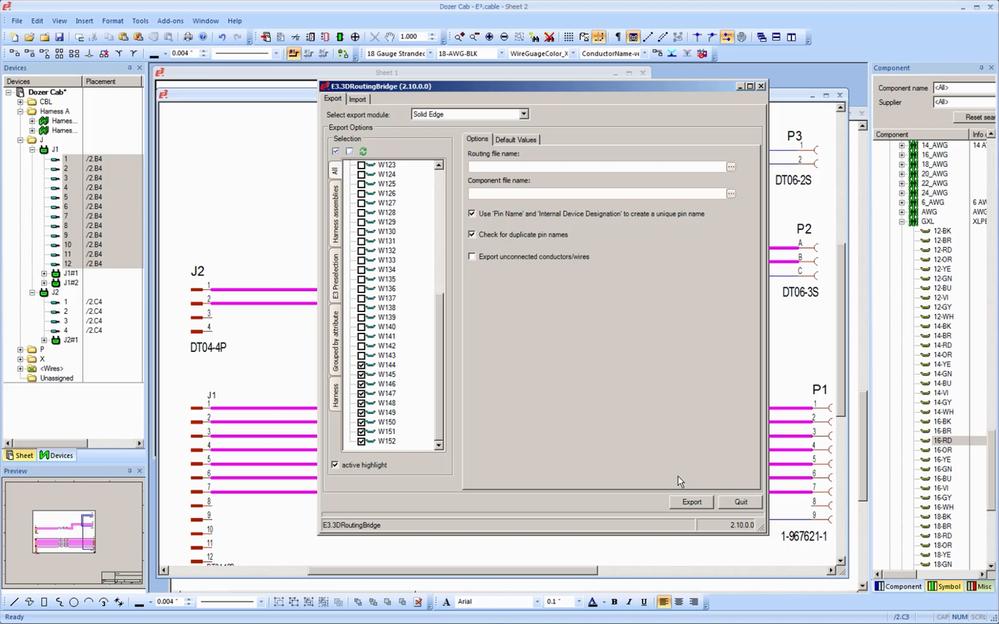Image resolution: width=999 pixels, height=624 pixels.
Task: Toggle 'Check for duplicate pin names' checkbox
Action: pyautogui.click(x=471, y=235)
